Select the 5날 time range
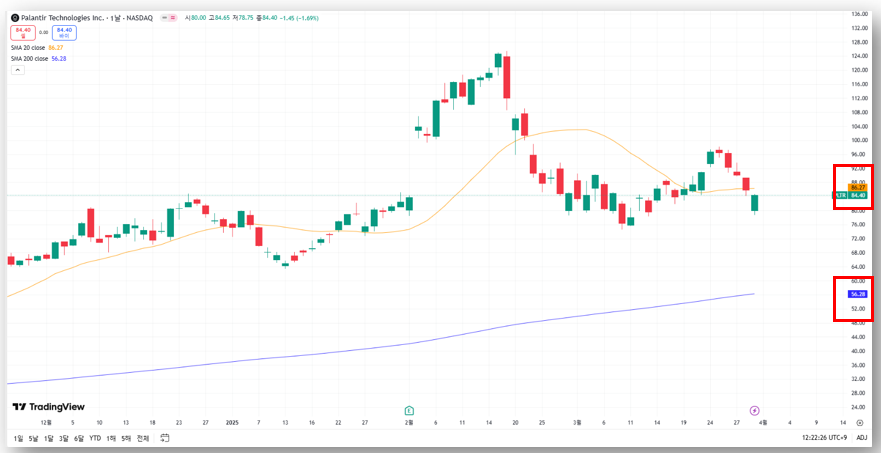 [x=33, y=438]
